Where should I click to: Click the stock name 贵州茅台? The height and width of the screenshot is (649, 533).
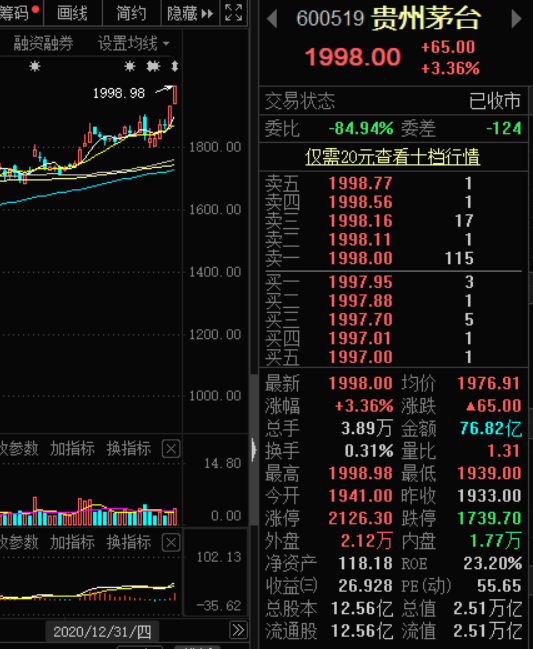click(426, 19)
